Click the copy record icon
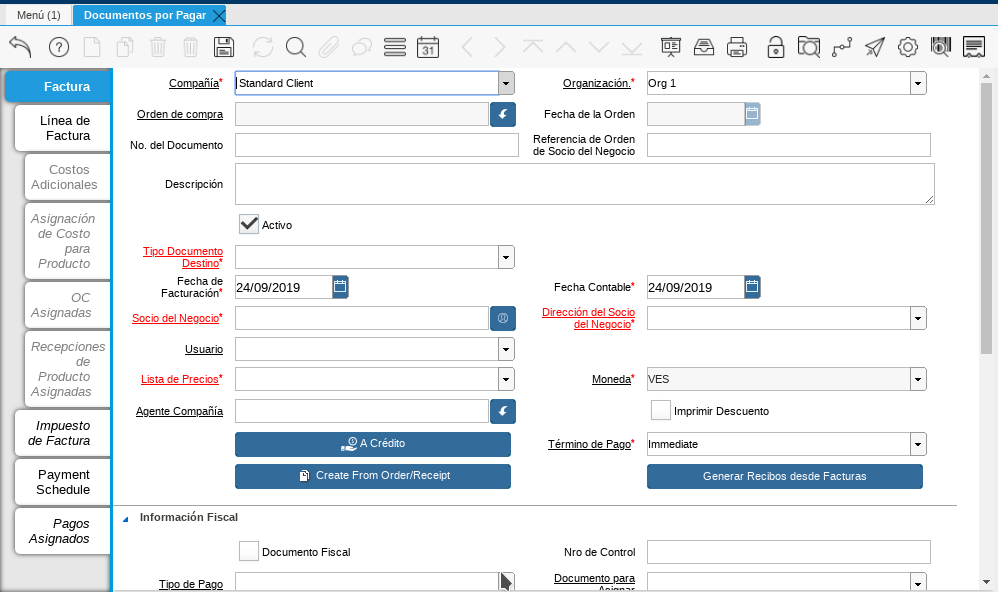 [x=125, y=47]
